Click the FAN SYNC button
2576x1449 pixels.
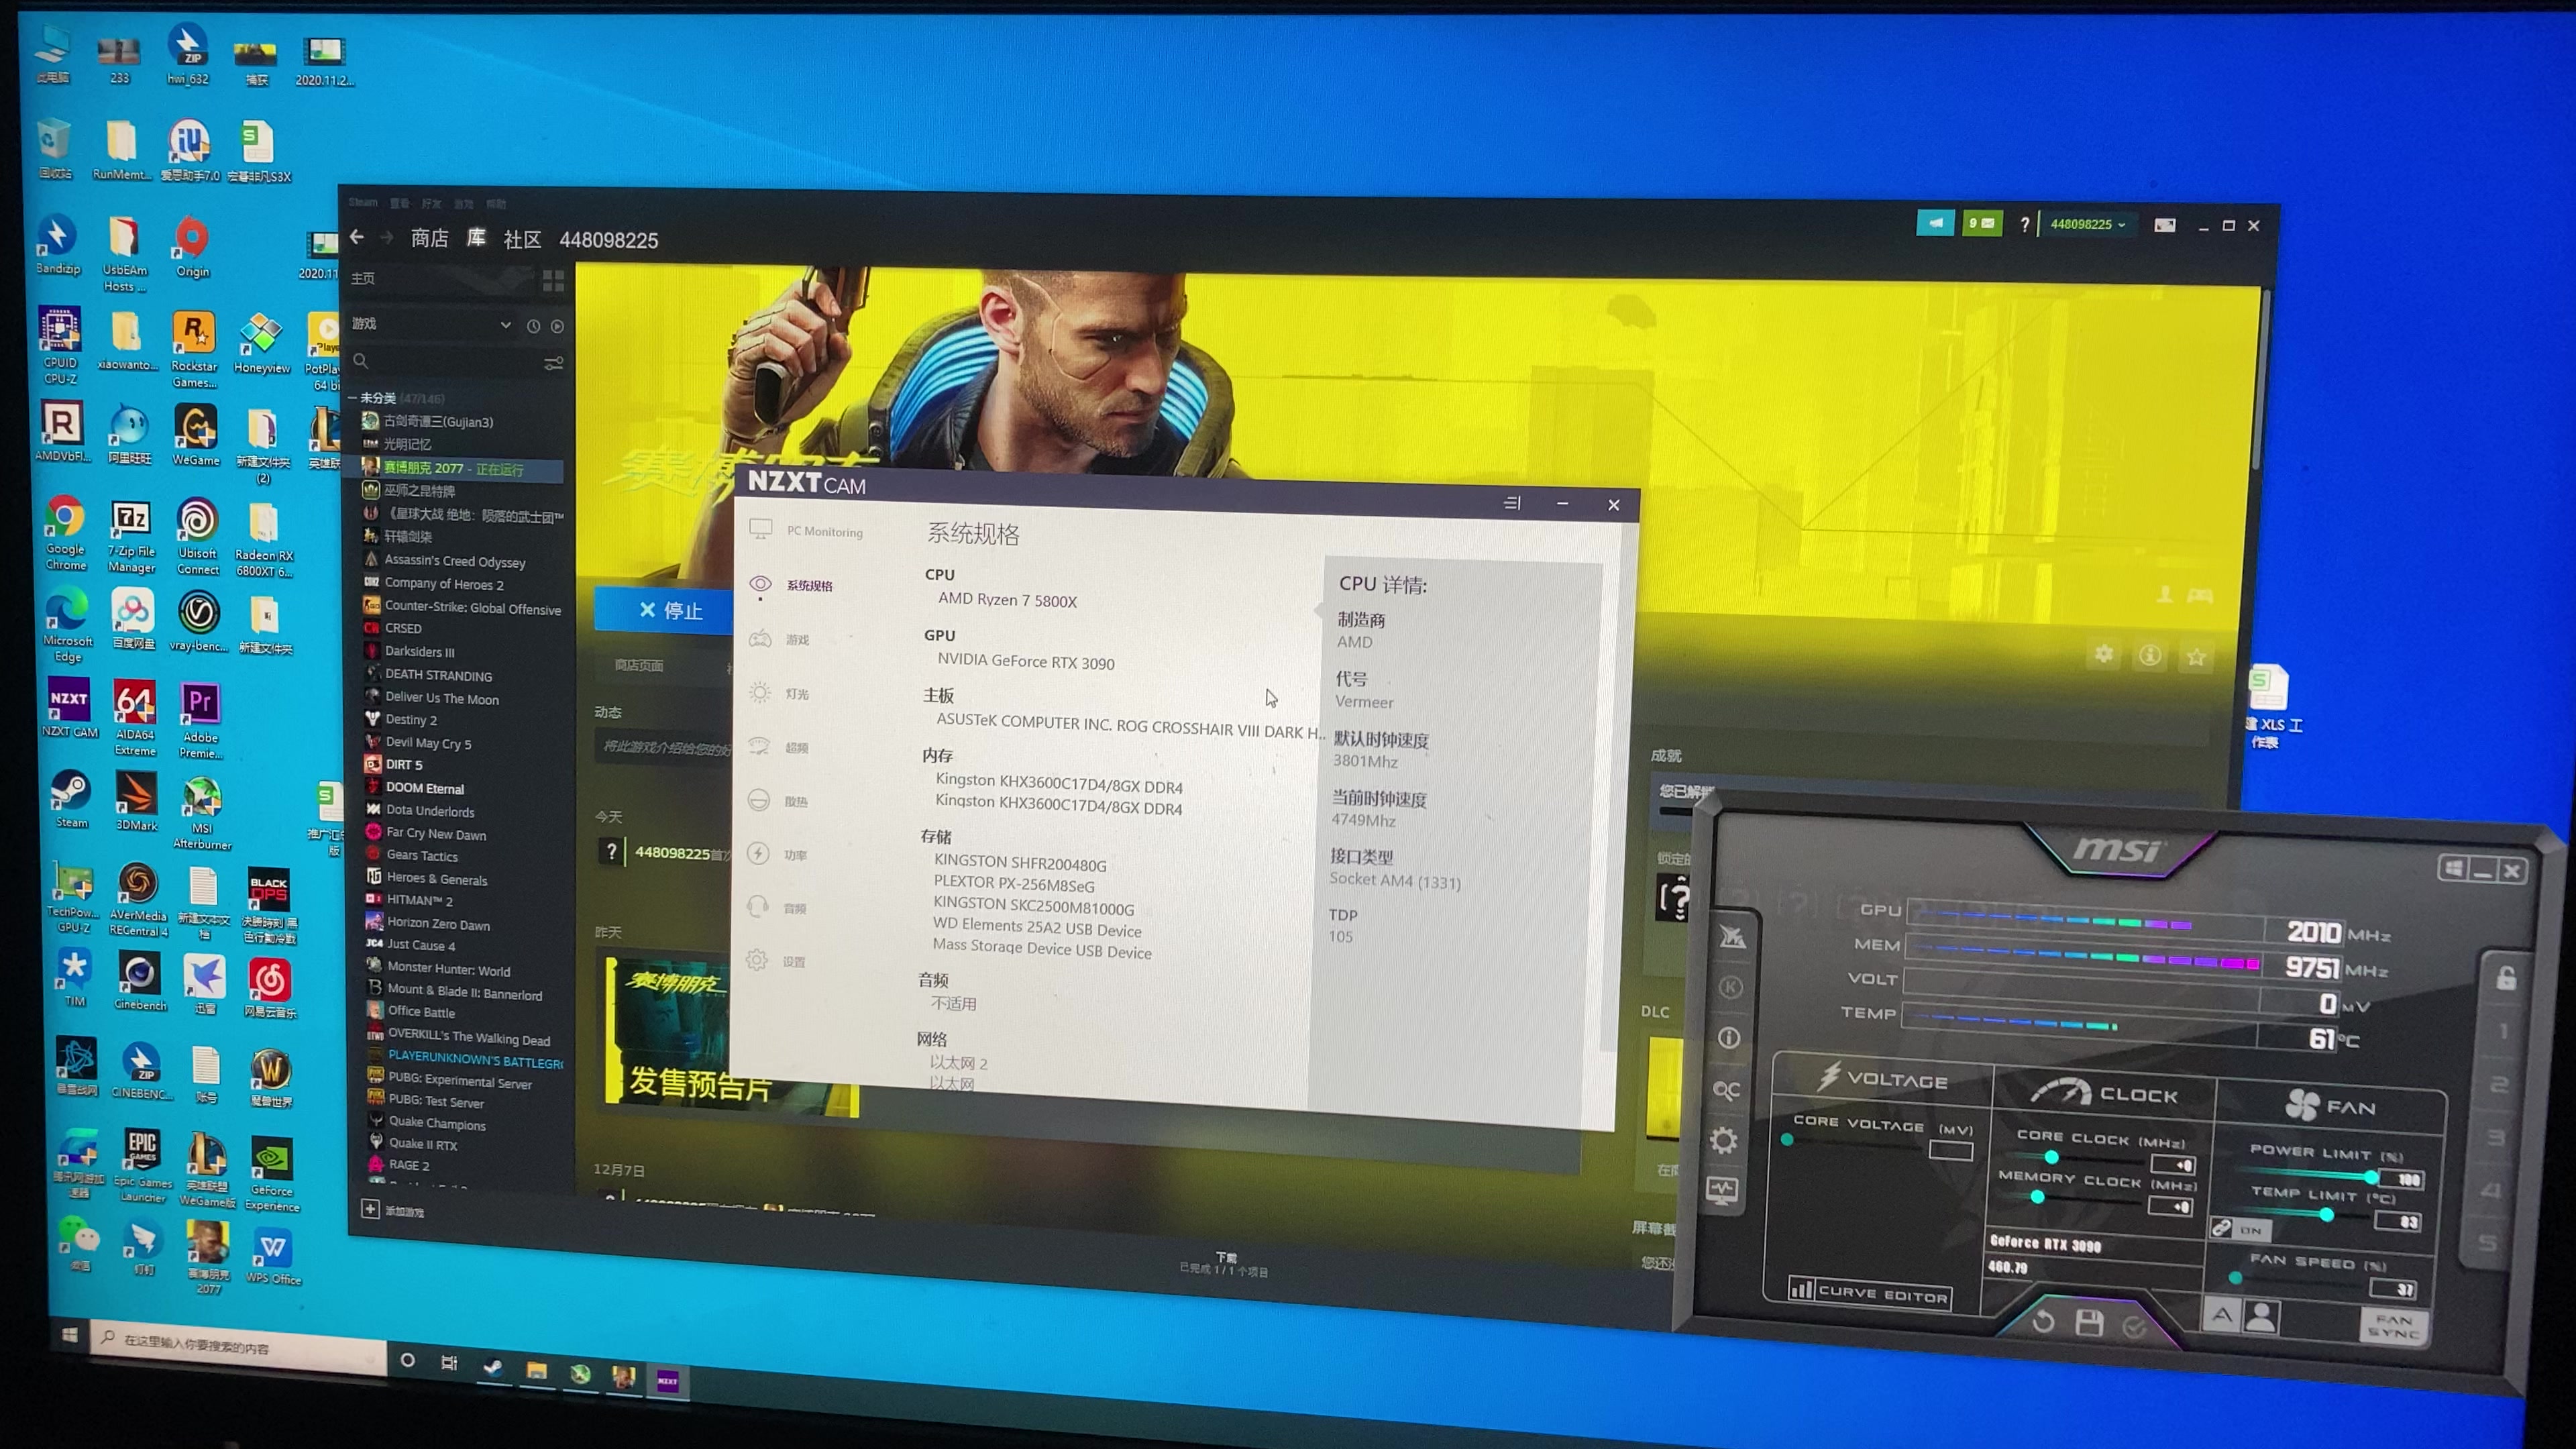(x=2394, y=1327)
